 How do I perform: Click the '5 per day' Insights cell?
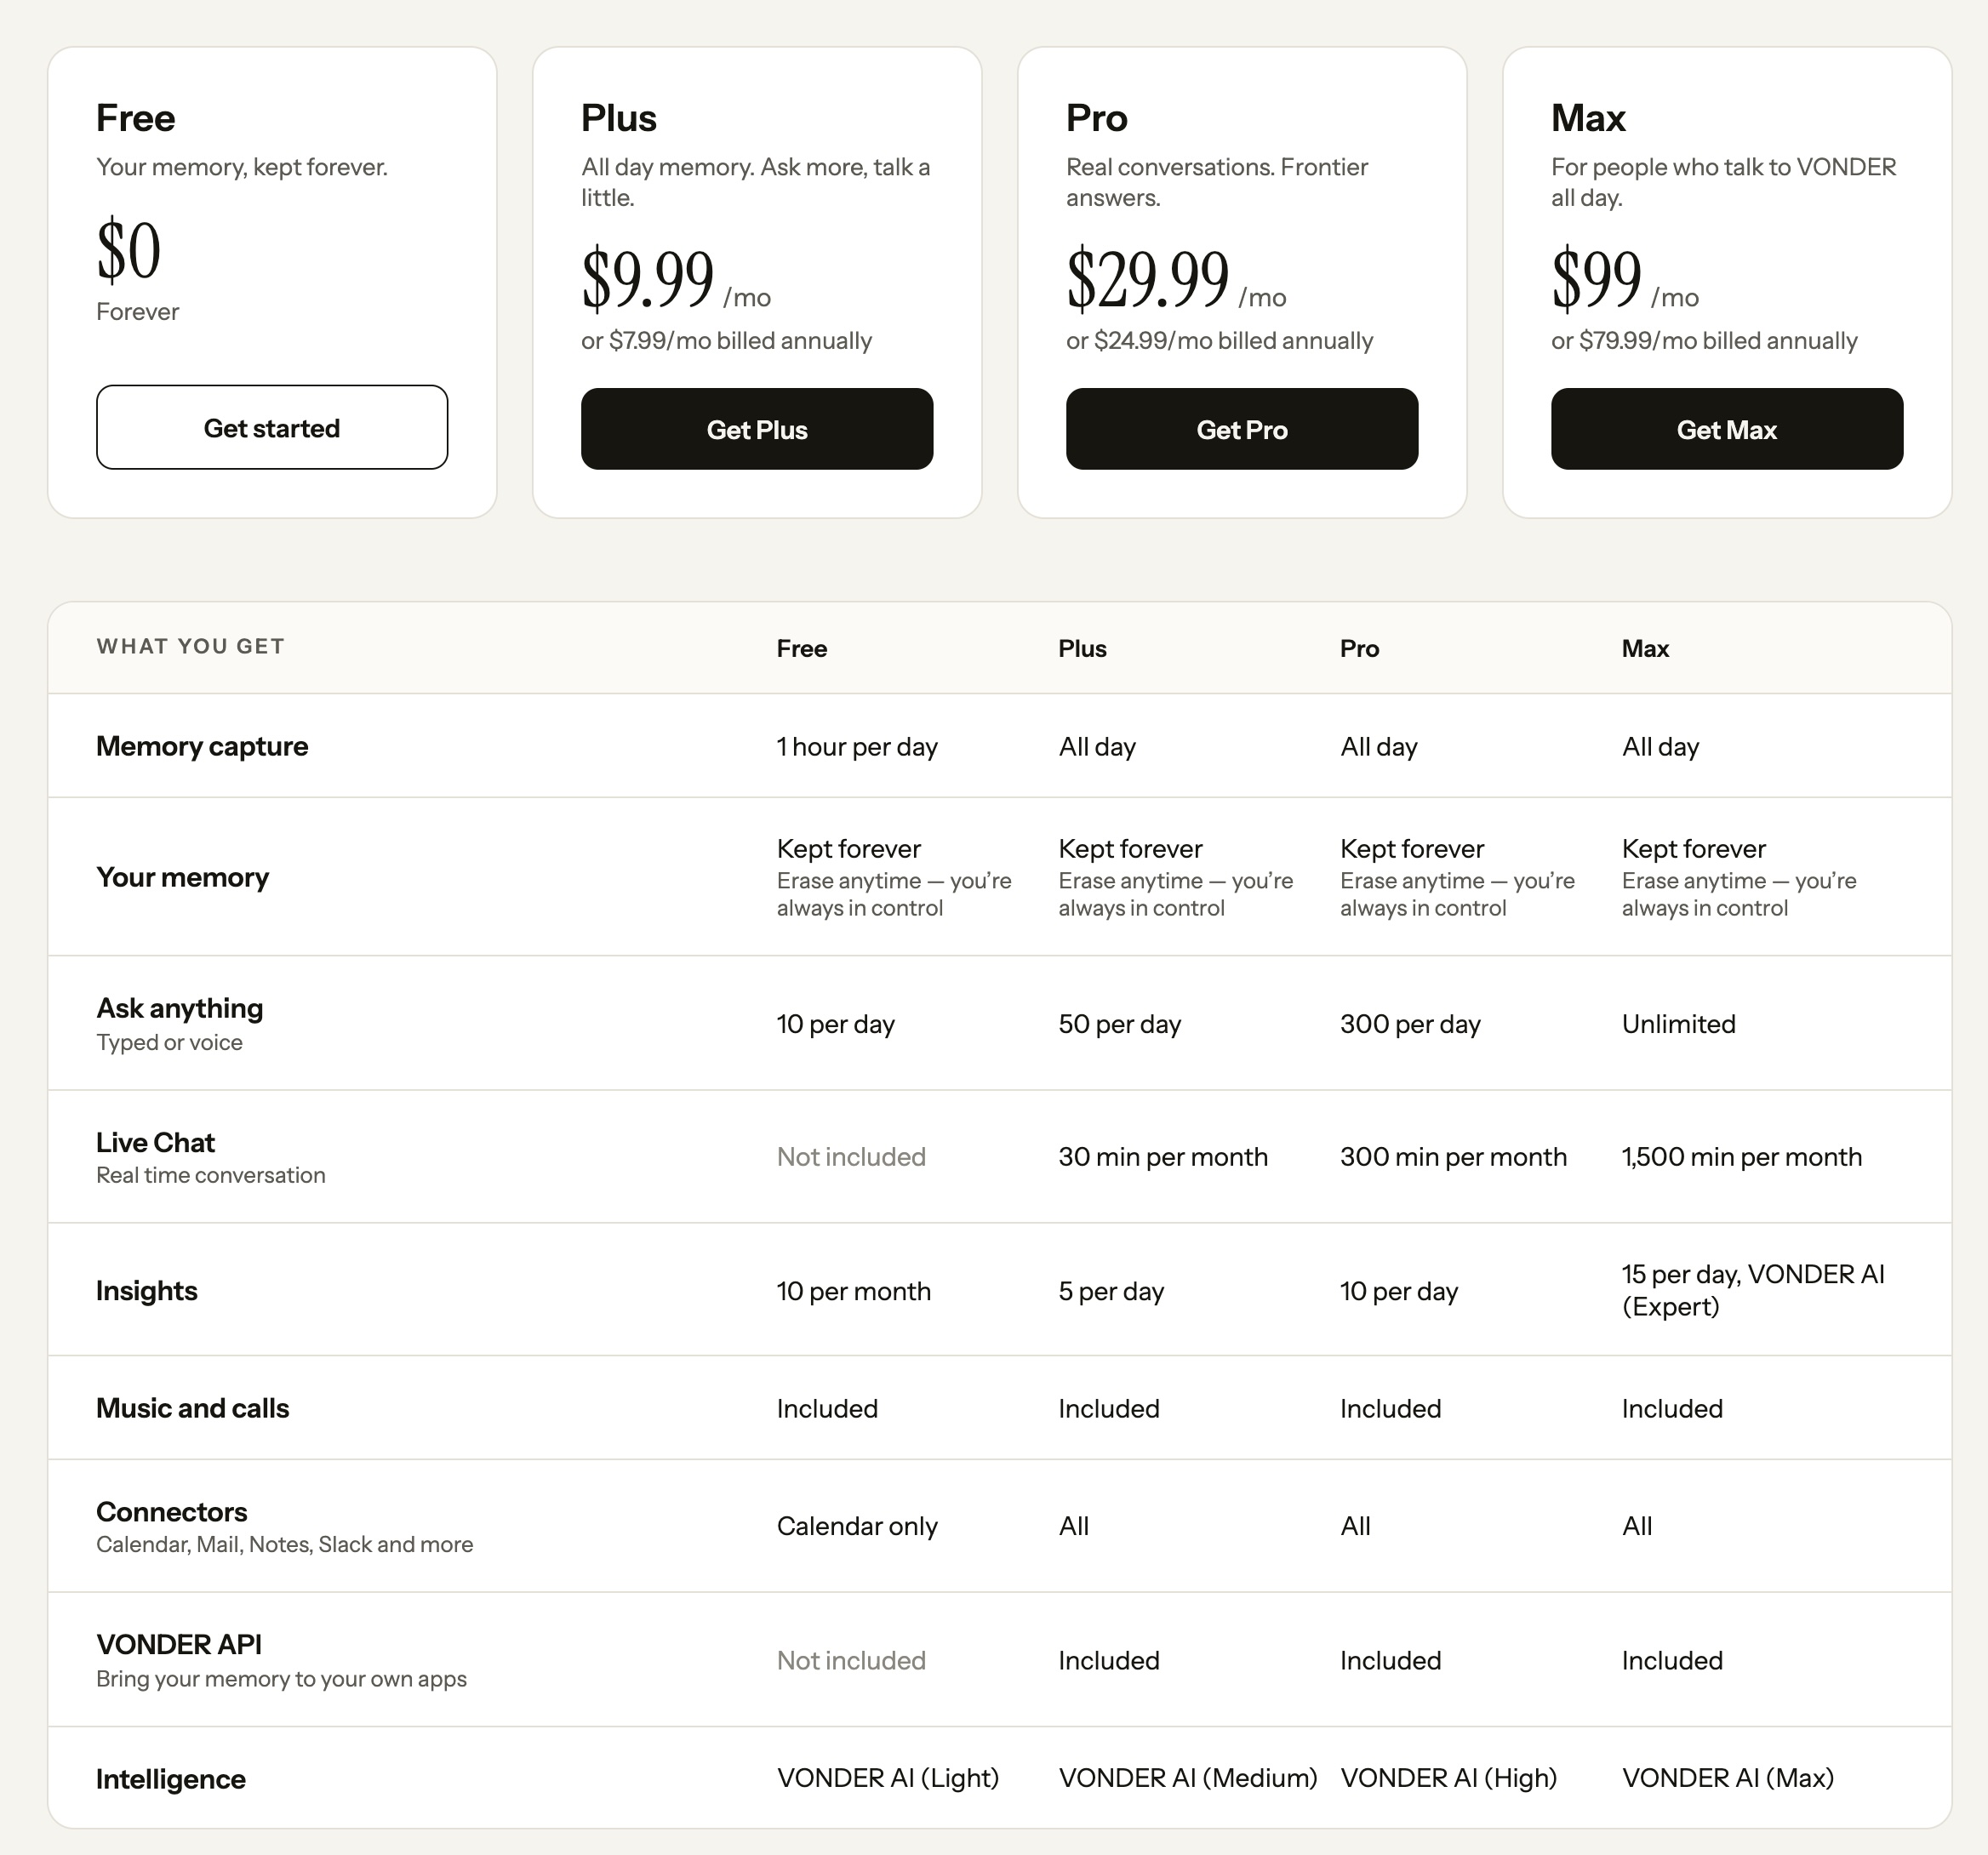1112,1291
